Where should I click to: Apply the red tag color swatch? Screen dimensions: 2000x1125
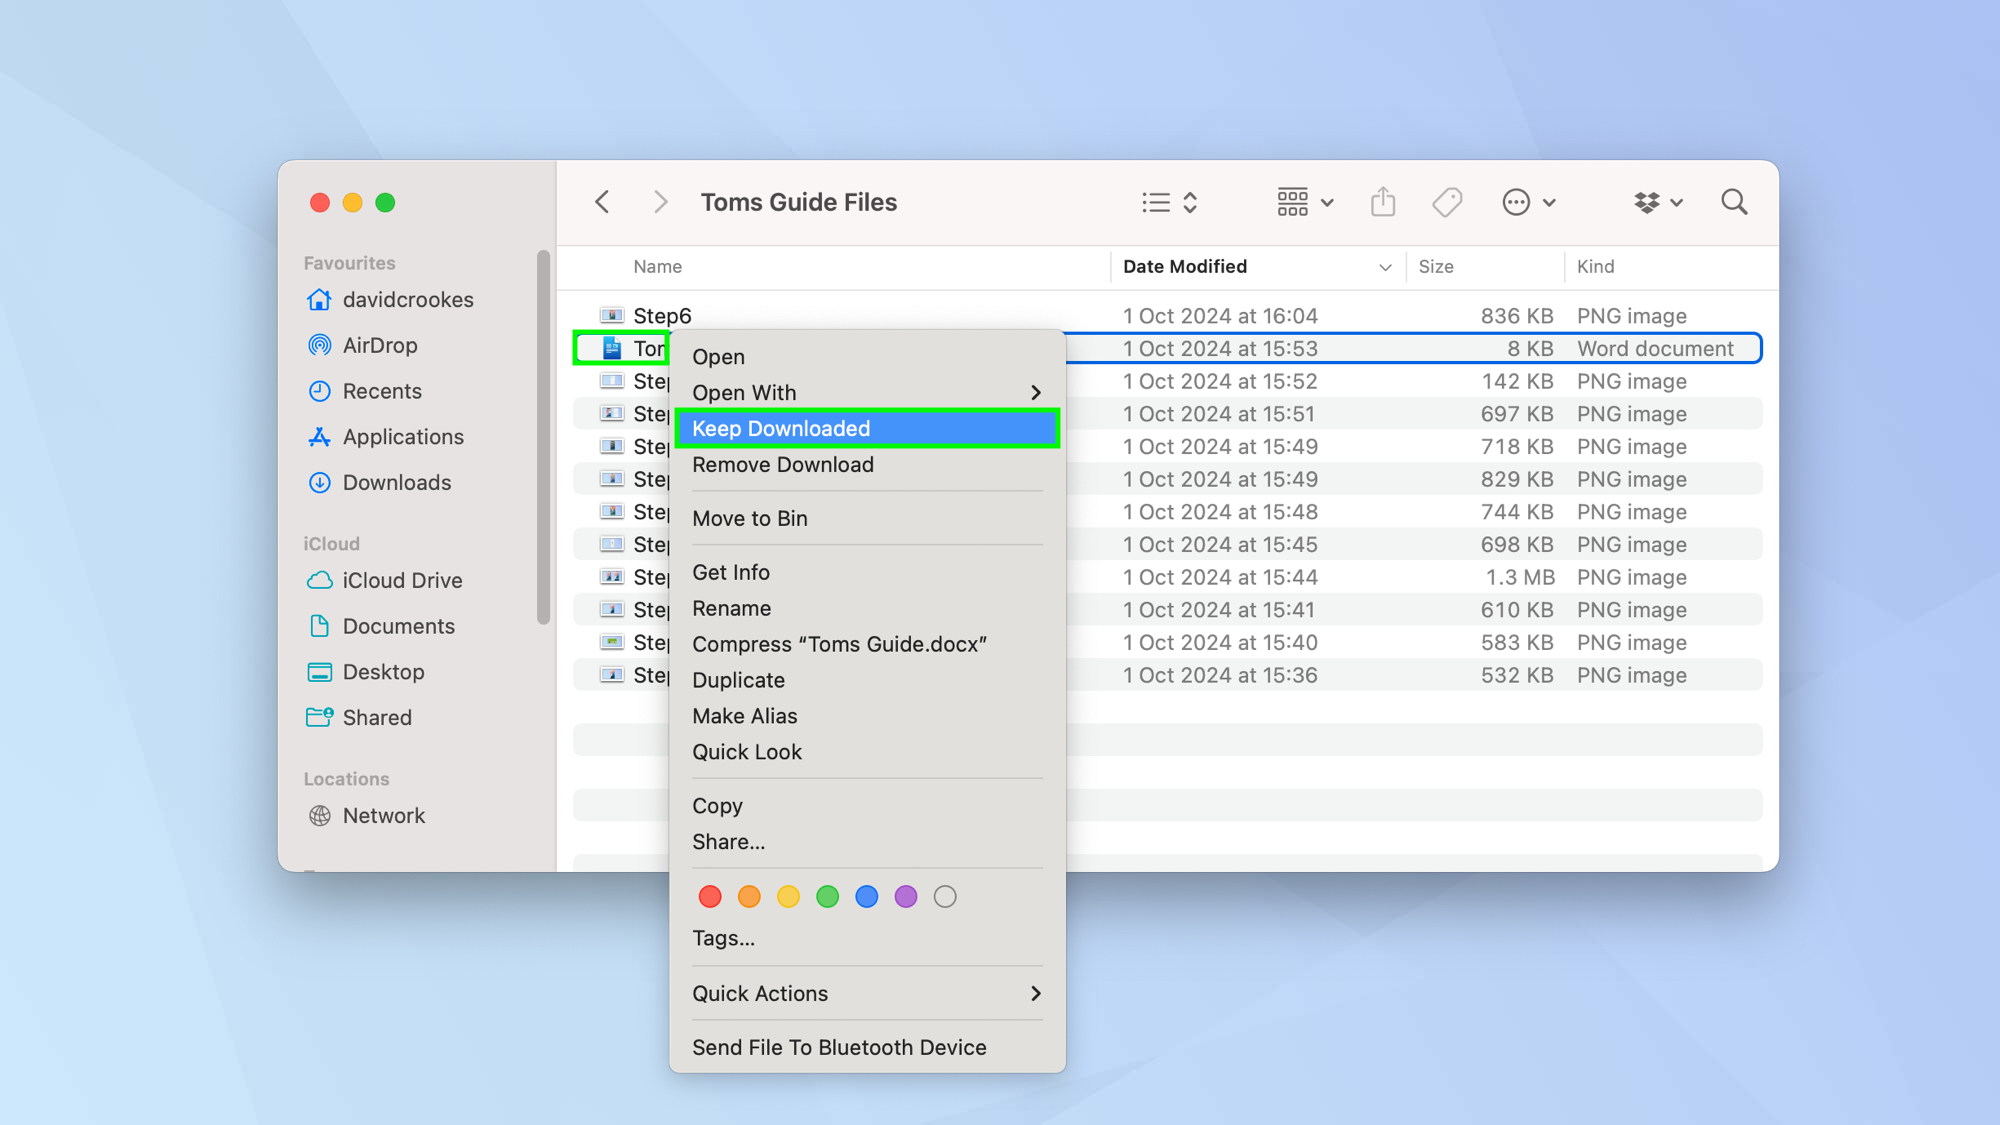[710, 896]
